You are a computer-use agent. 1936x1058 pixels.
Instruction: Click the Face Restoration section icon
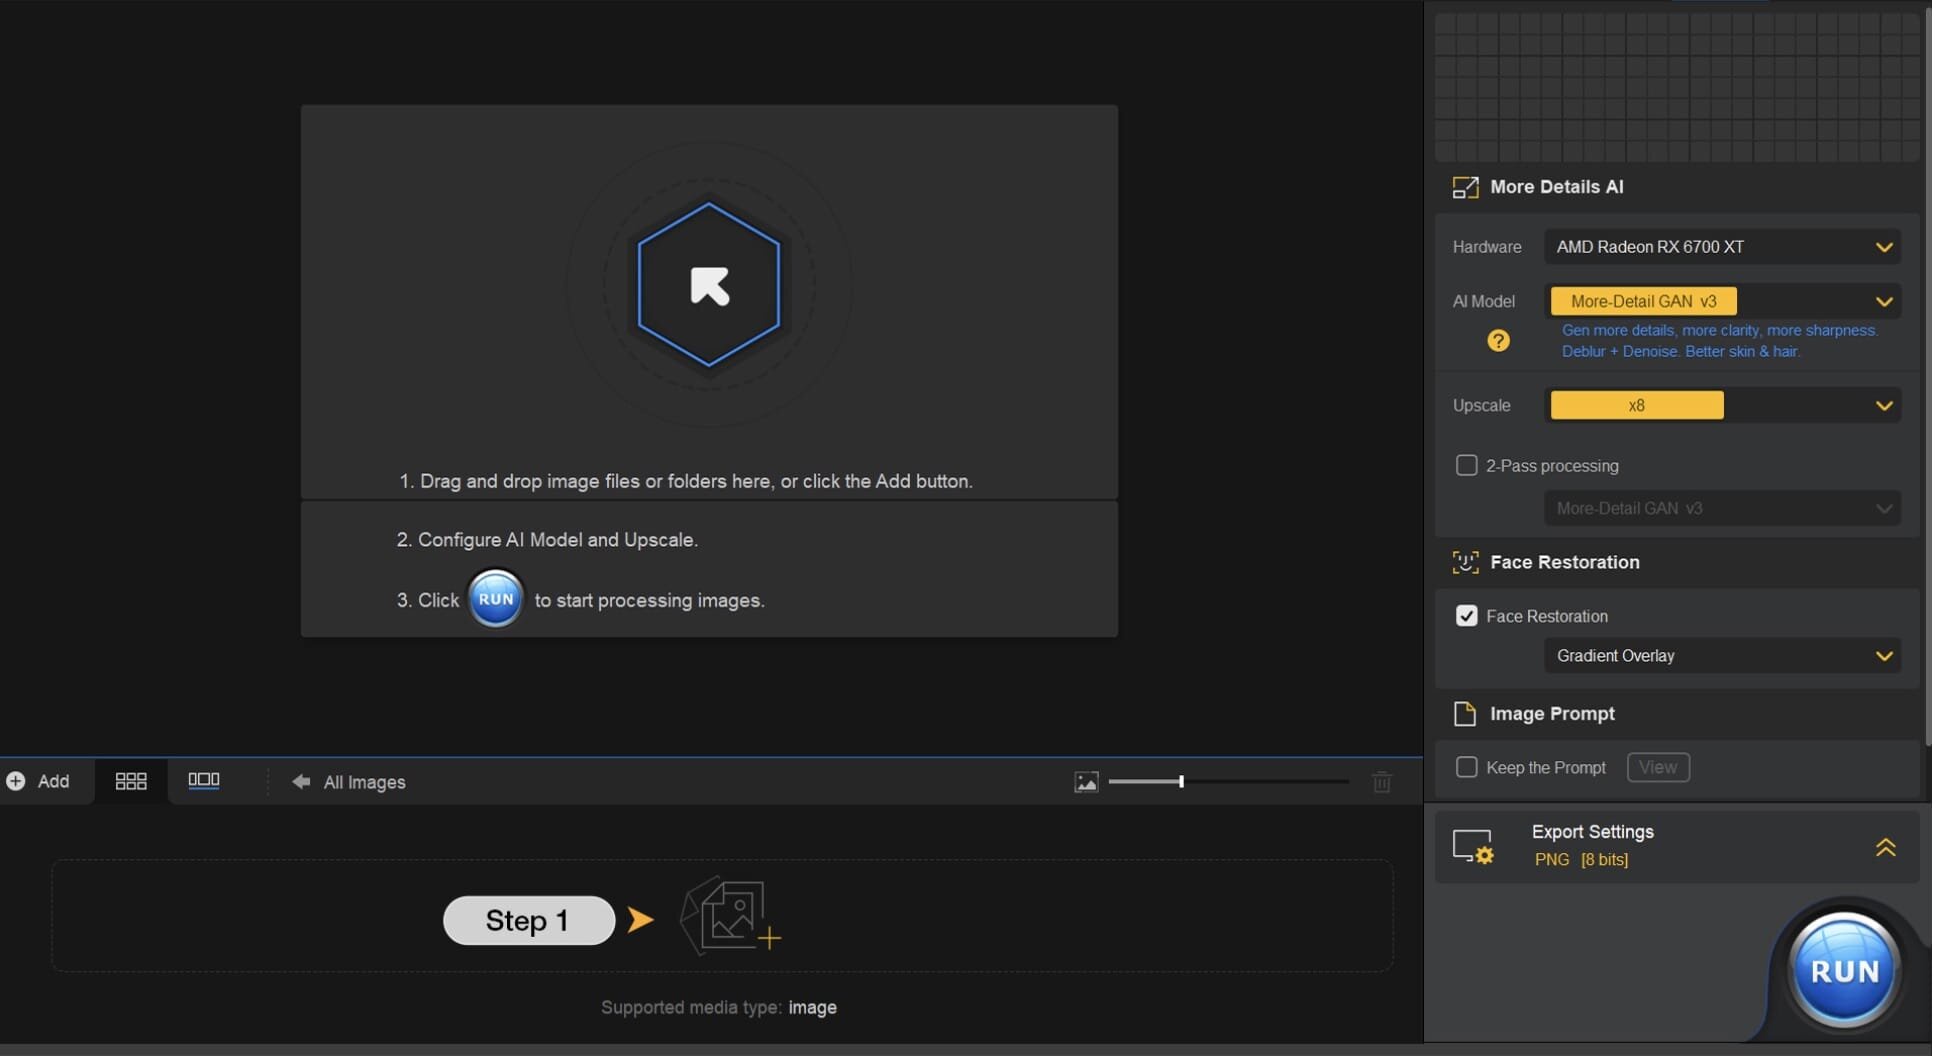point(1465,562)
